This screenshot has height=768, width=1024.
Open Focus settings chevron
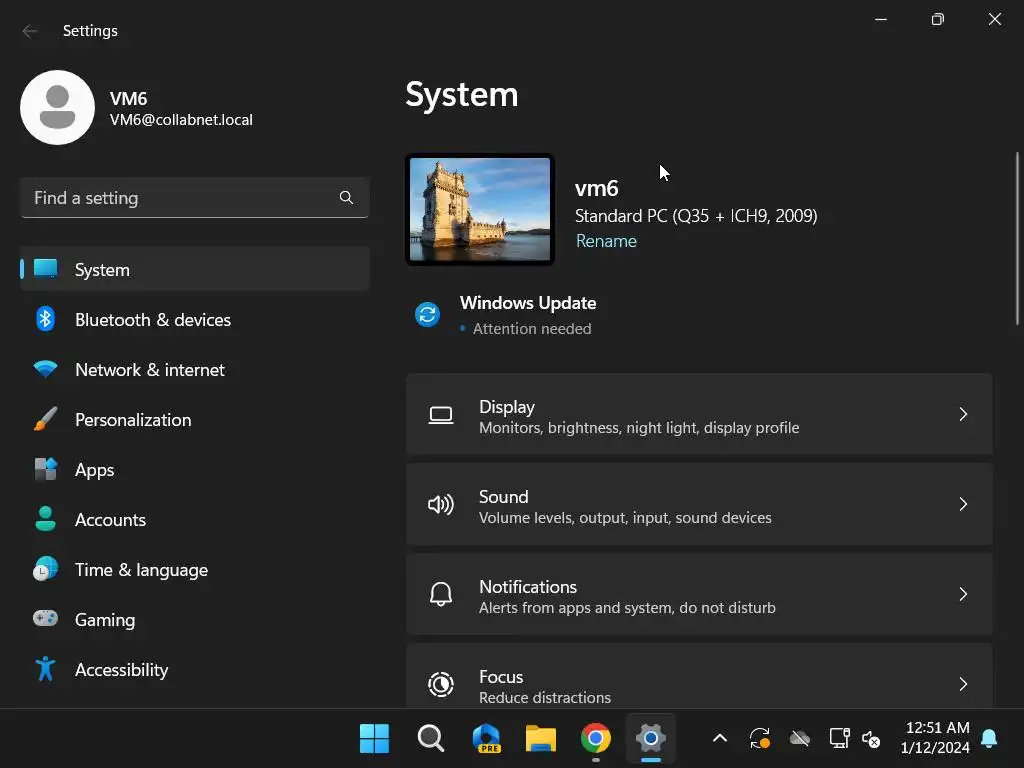pyautogui.click(x=963, y=684)
